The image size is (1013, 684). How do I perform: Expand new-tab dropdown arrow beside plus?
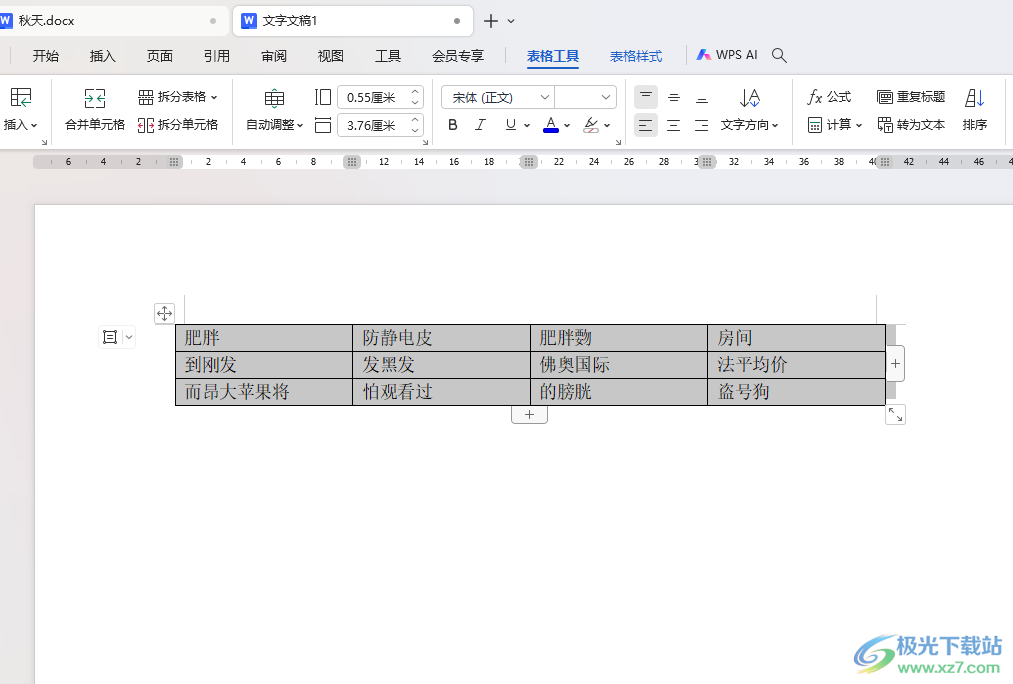511,21
